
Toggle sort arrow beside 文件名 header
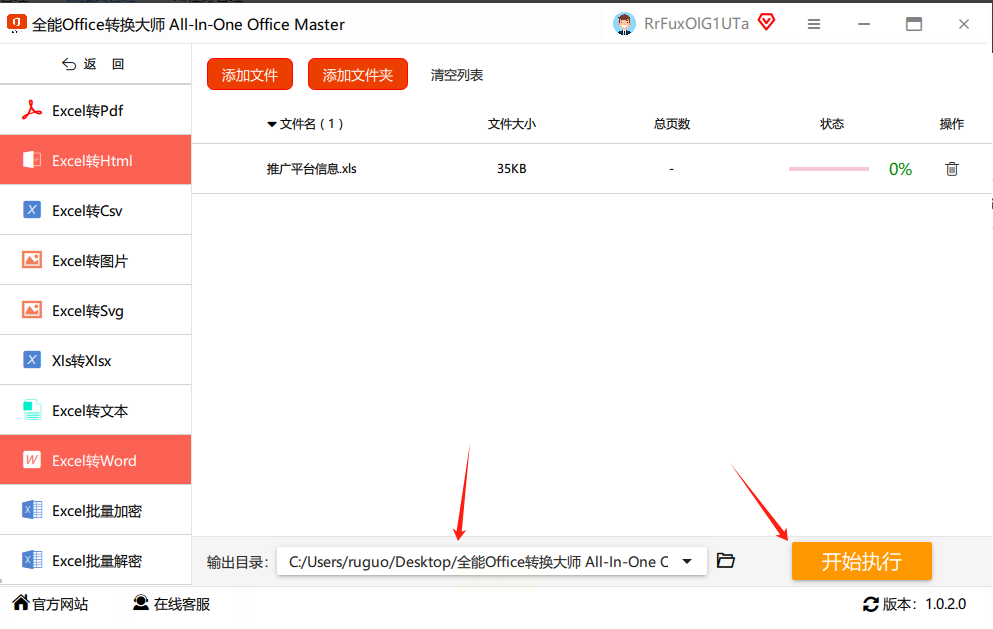272,124
